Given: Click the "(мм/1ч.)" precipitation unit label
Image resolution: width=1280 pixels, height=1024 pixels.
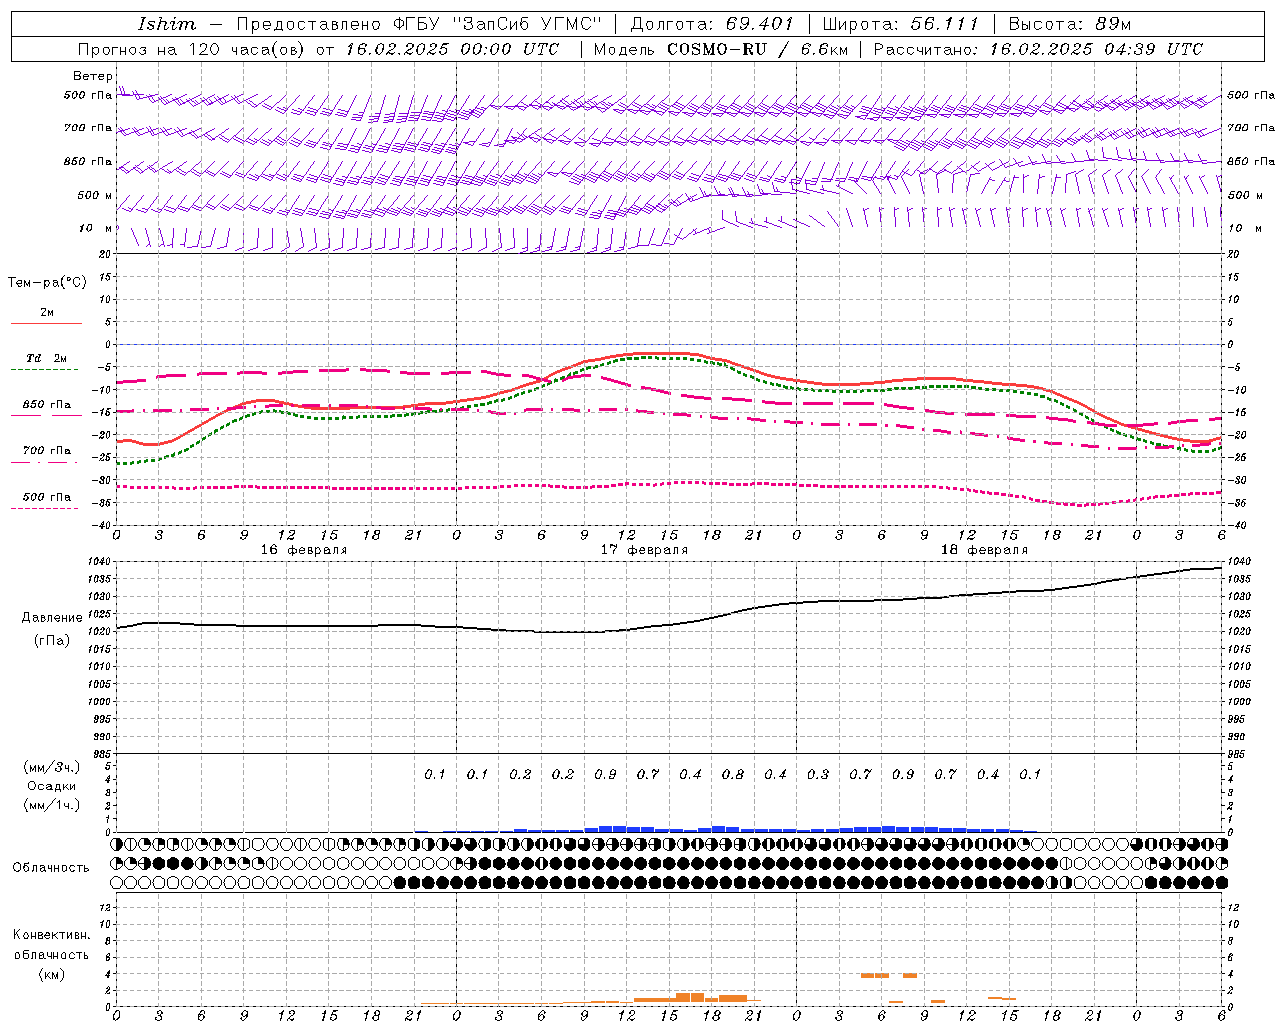Looking at the screenshot, I should click(x=52, y=805).
